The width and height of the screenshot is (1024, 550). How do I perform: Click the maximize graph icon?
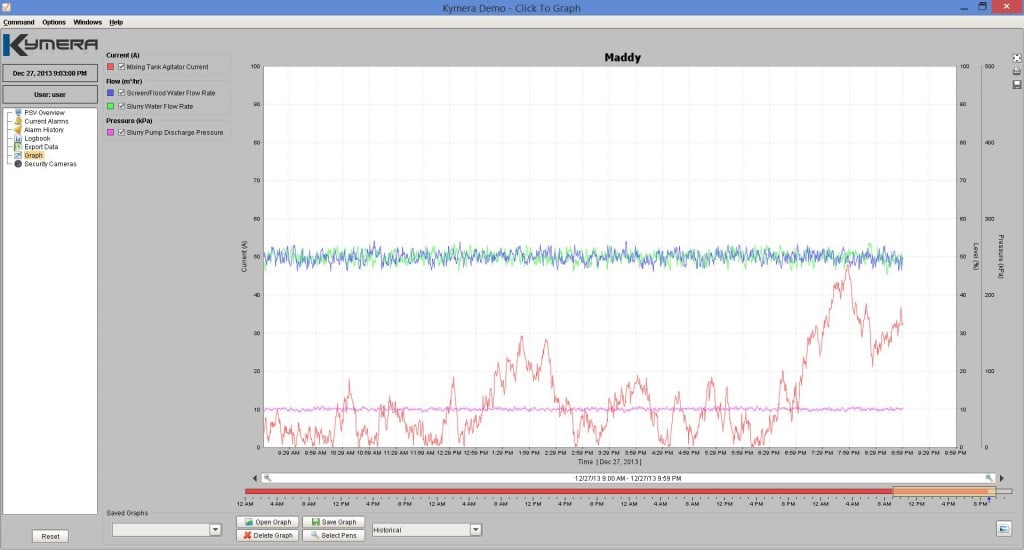[x=1016, y=58]
